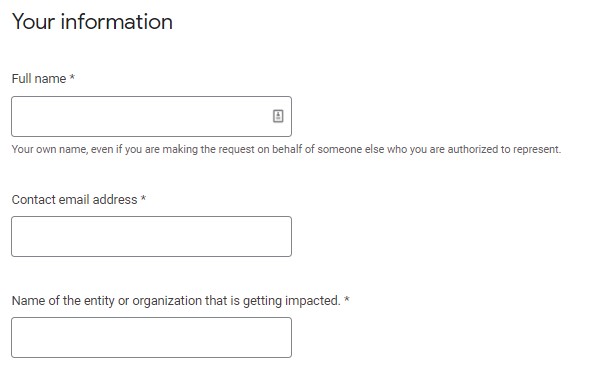Click the "Your information" section heading
596x372 pixels.
(x=92, y=22)
